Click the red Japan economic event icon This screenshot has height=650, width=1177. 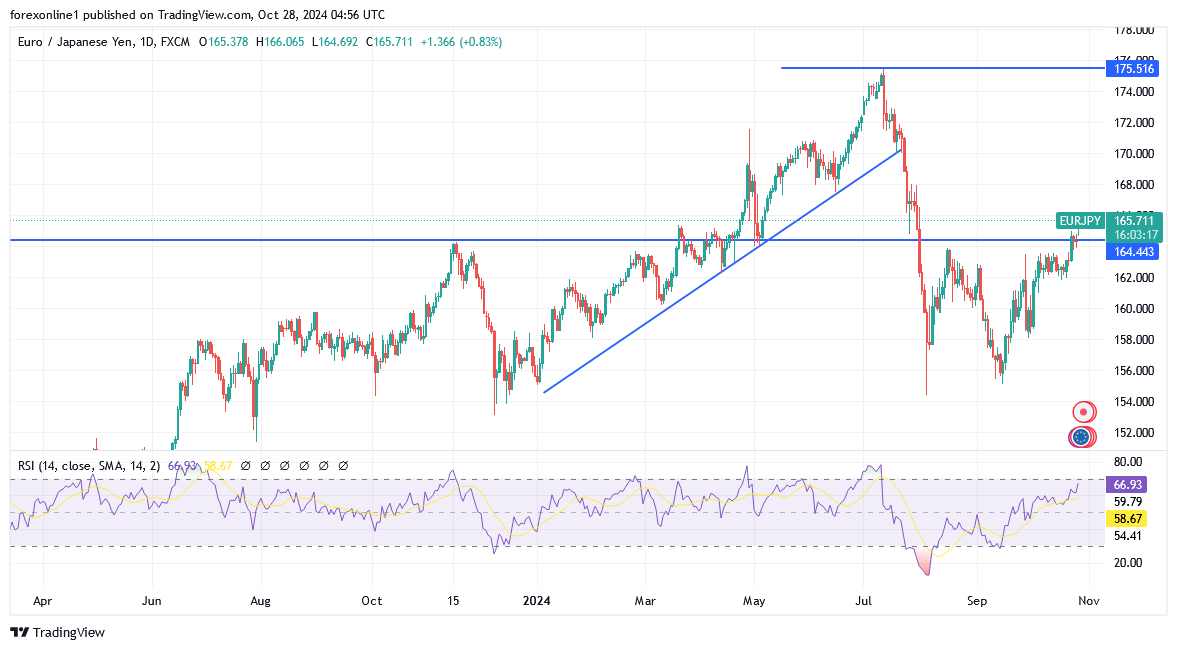[1083, 411]
